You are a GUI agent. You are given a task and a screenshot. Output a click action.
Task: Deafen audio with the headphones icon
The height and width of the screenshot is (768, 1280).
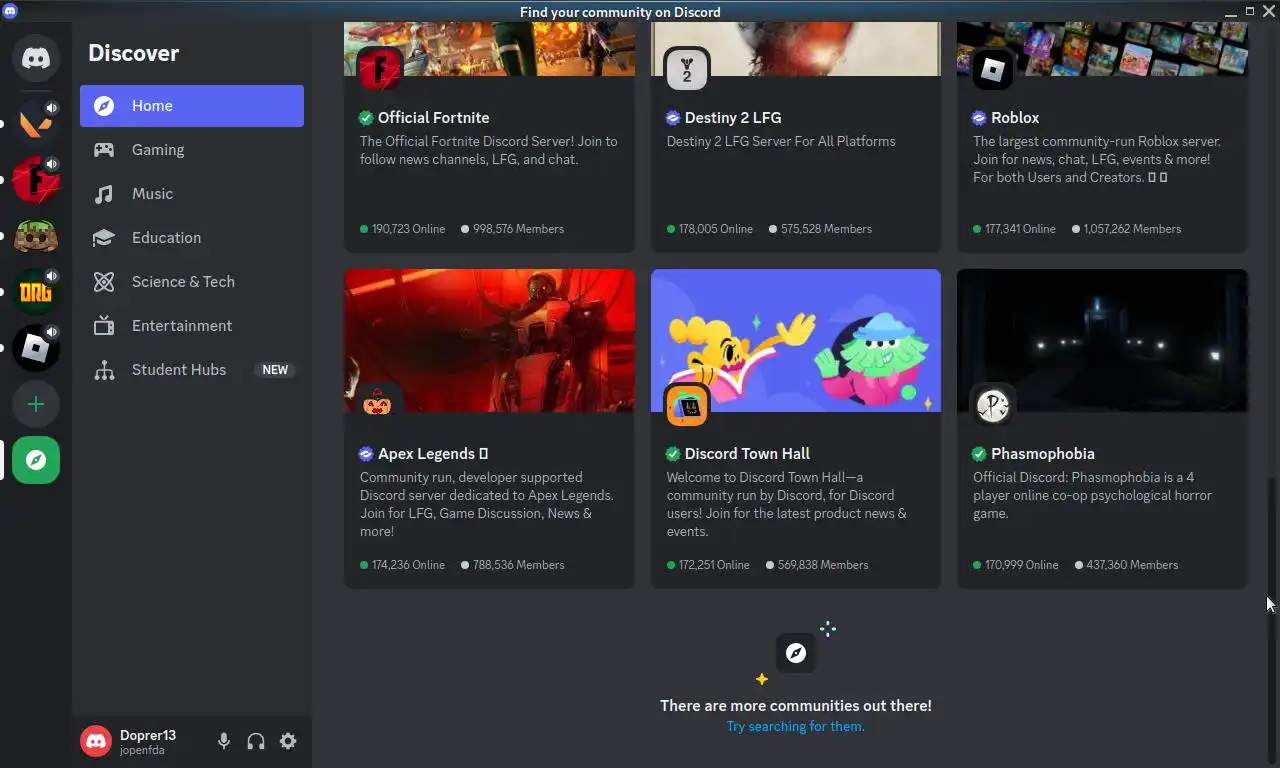tap(256, 741)
